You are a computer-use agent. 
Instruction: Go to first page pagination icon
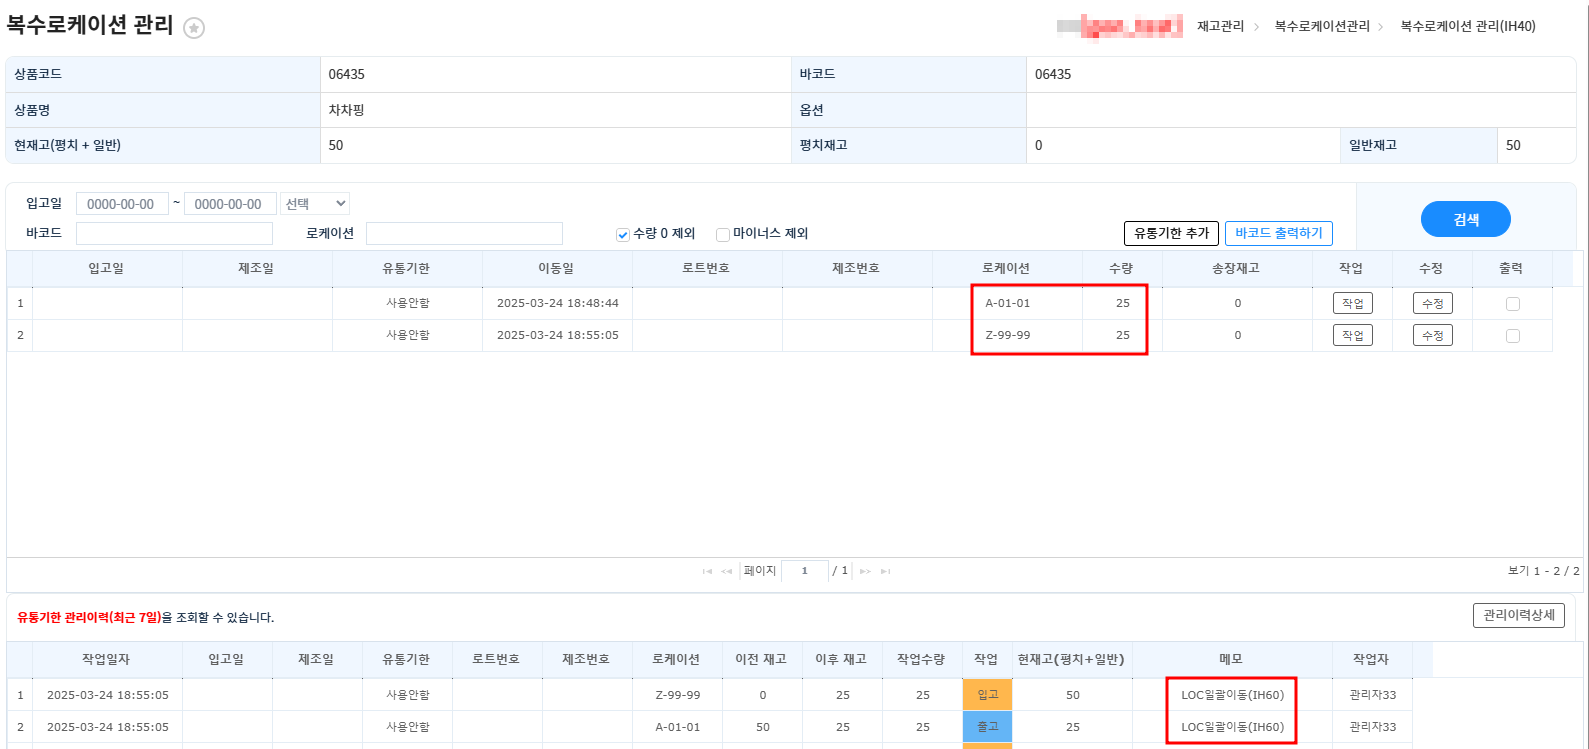coord(707,571)
